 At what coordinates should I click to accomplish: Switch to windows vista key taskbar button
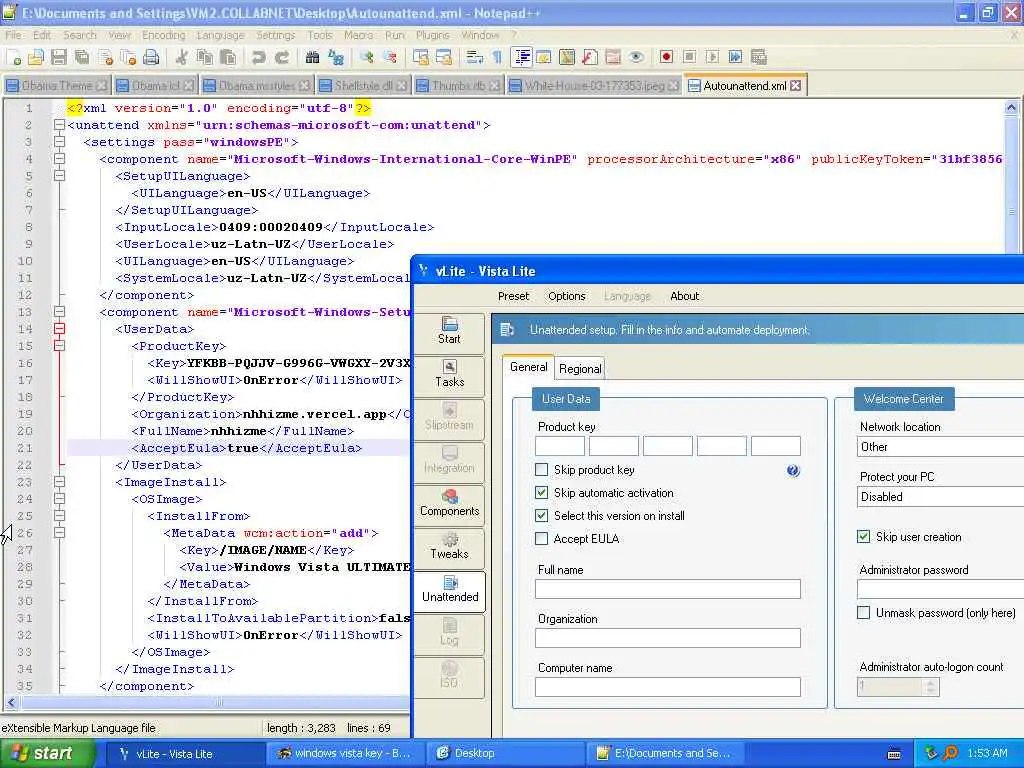coord(345,753)
